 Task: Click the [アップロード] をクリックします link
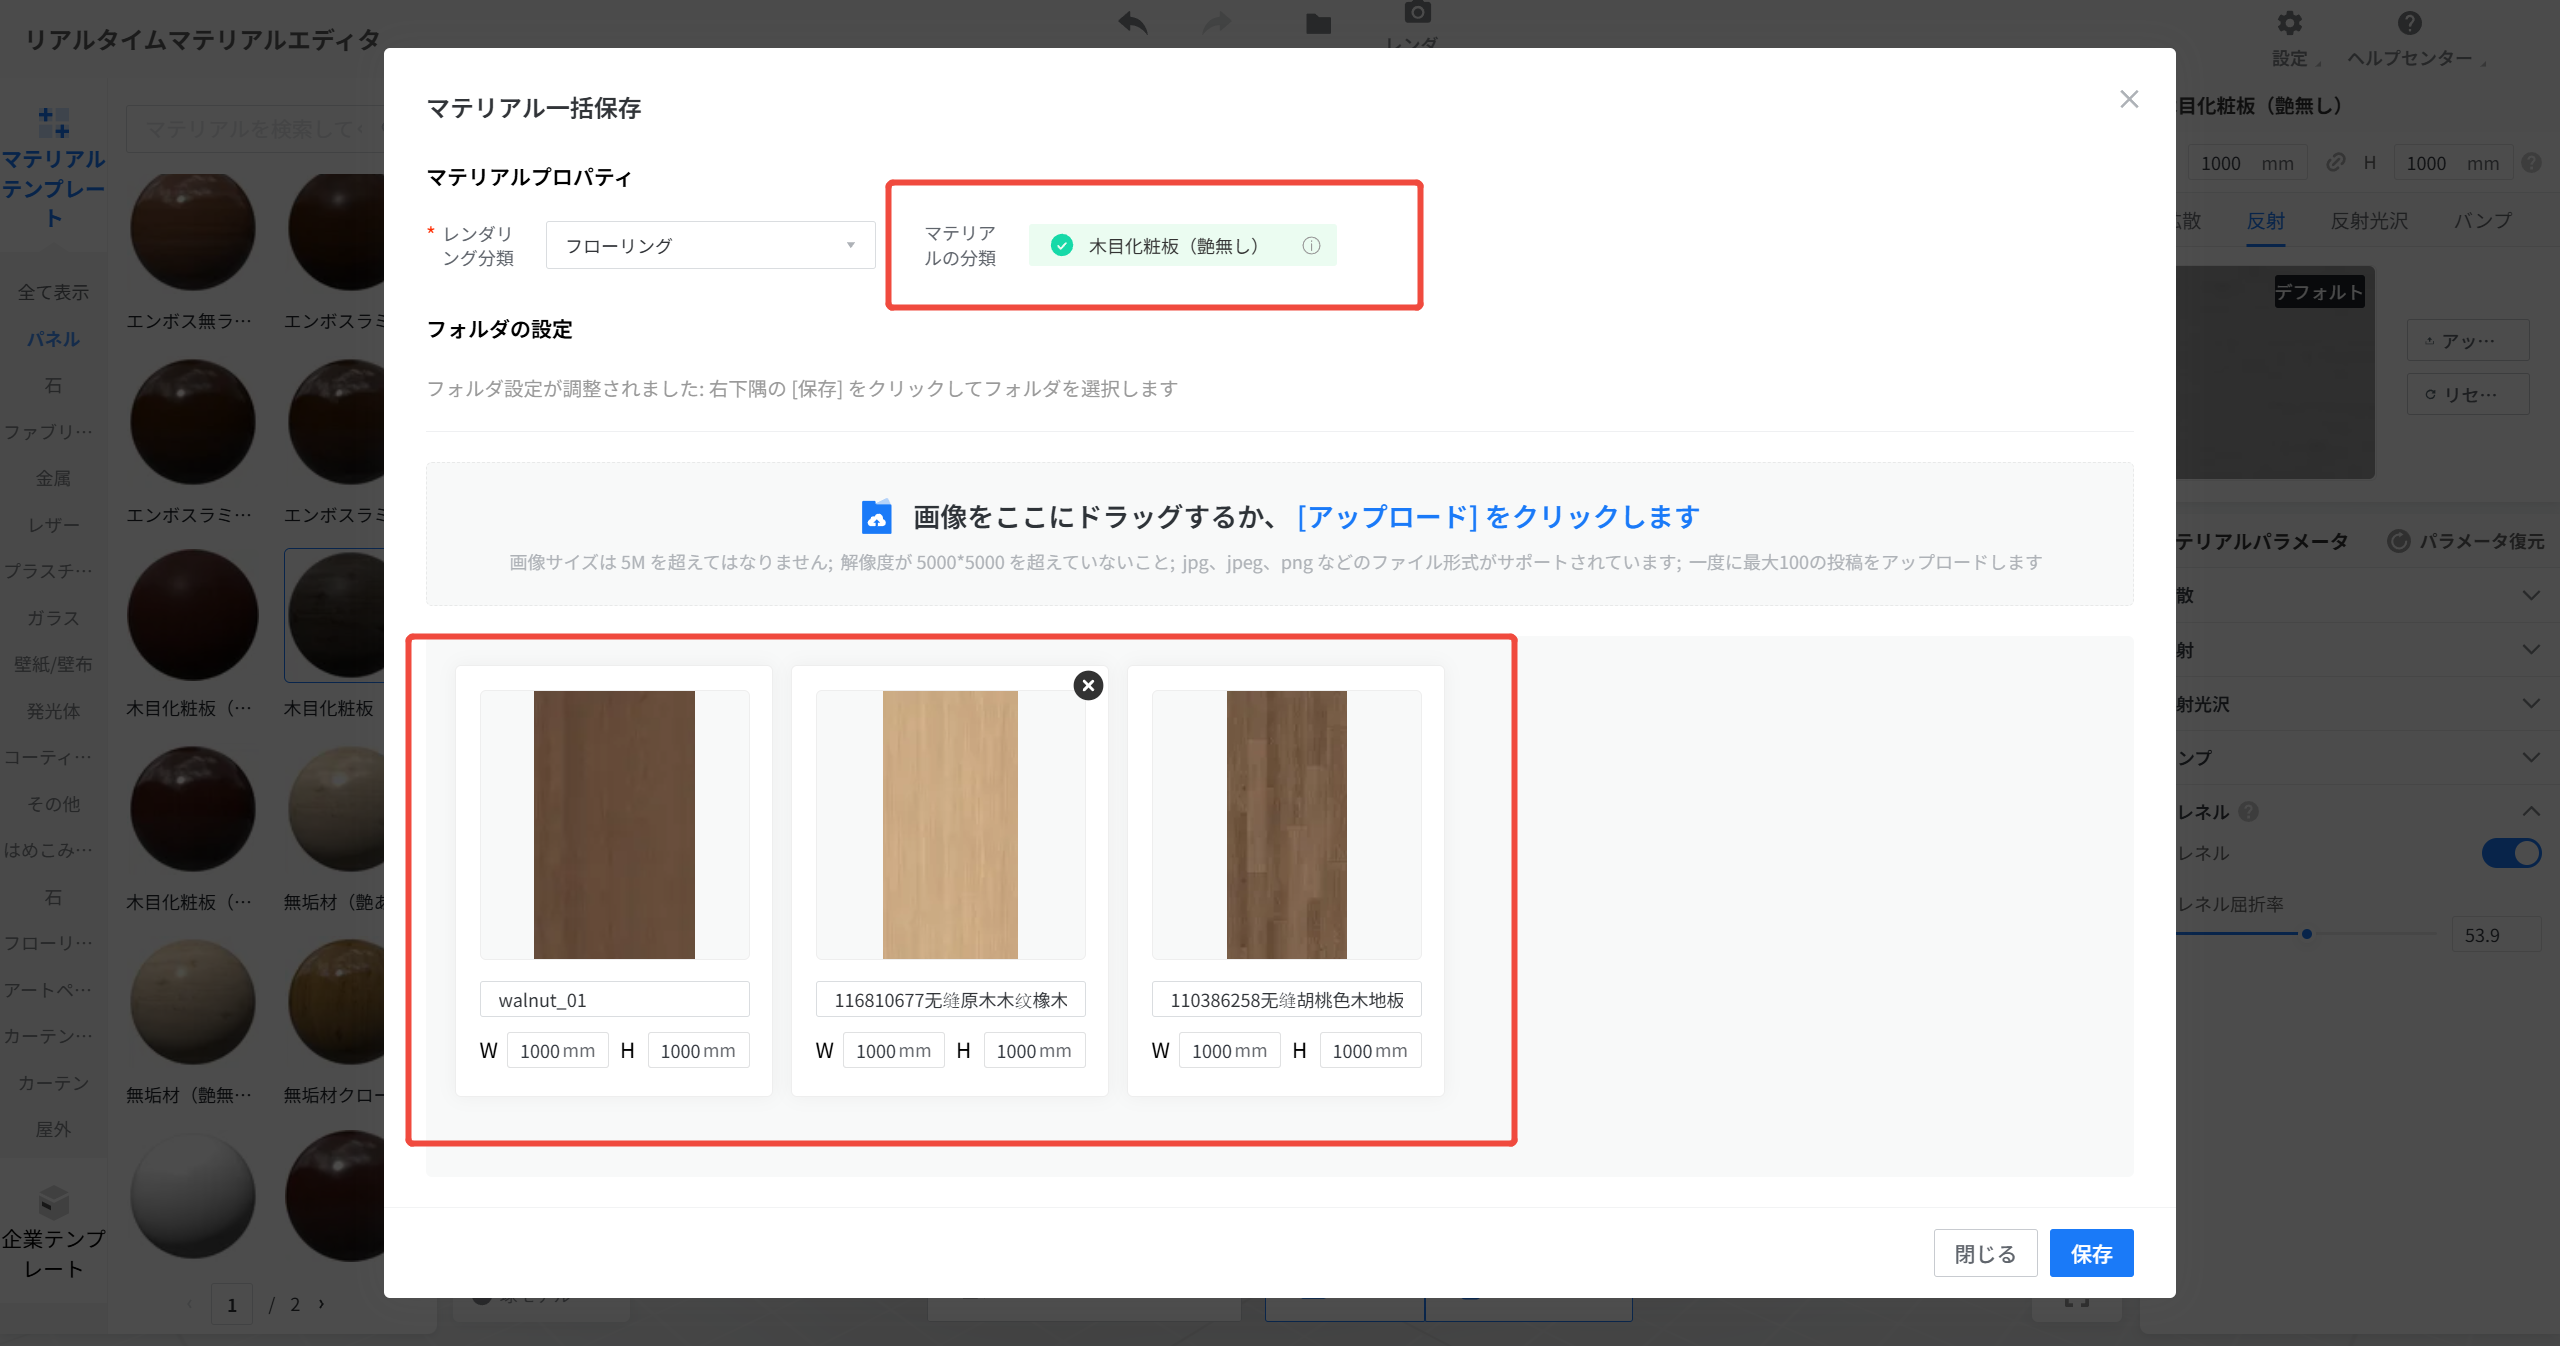point(1498,517)
